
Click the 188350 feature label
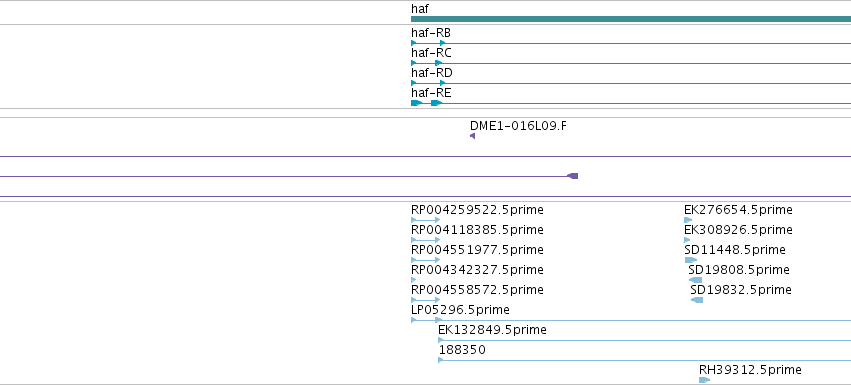[x=462, y=350]
